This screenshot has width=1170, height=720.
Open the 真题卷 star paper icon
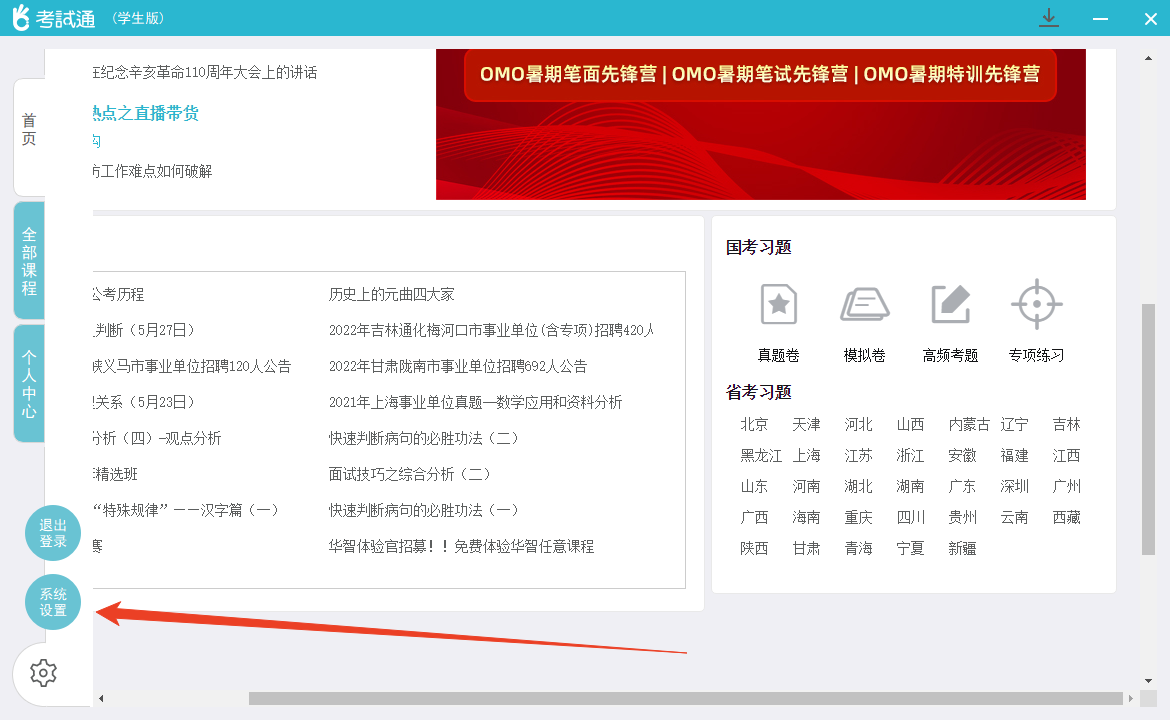pos(778,304)
